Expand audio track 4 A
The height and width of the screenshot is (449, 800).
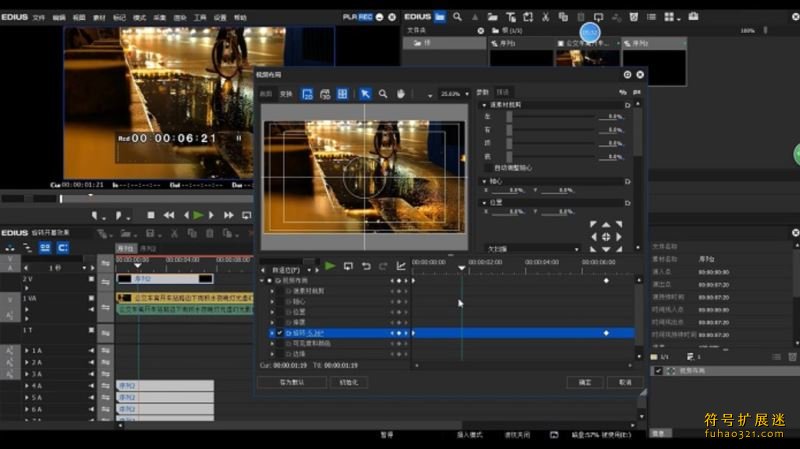[x=27, y=386]
